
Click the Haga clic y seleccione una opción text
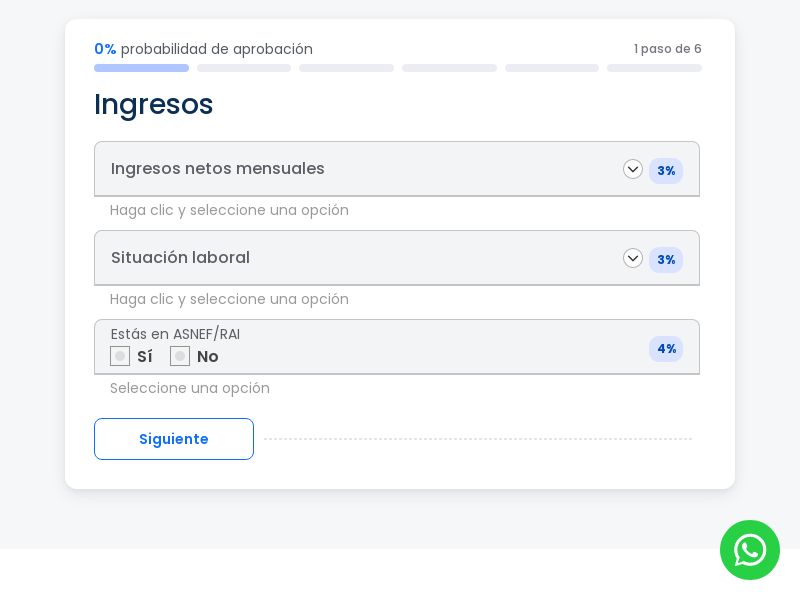[229, 210]
